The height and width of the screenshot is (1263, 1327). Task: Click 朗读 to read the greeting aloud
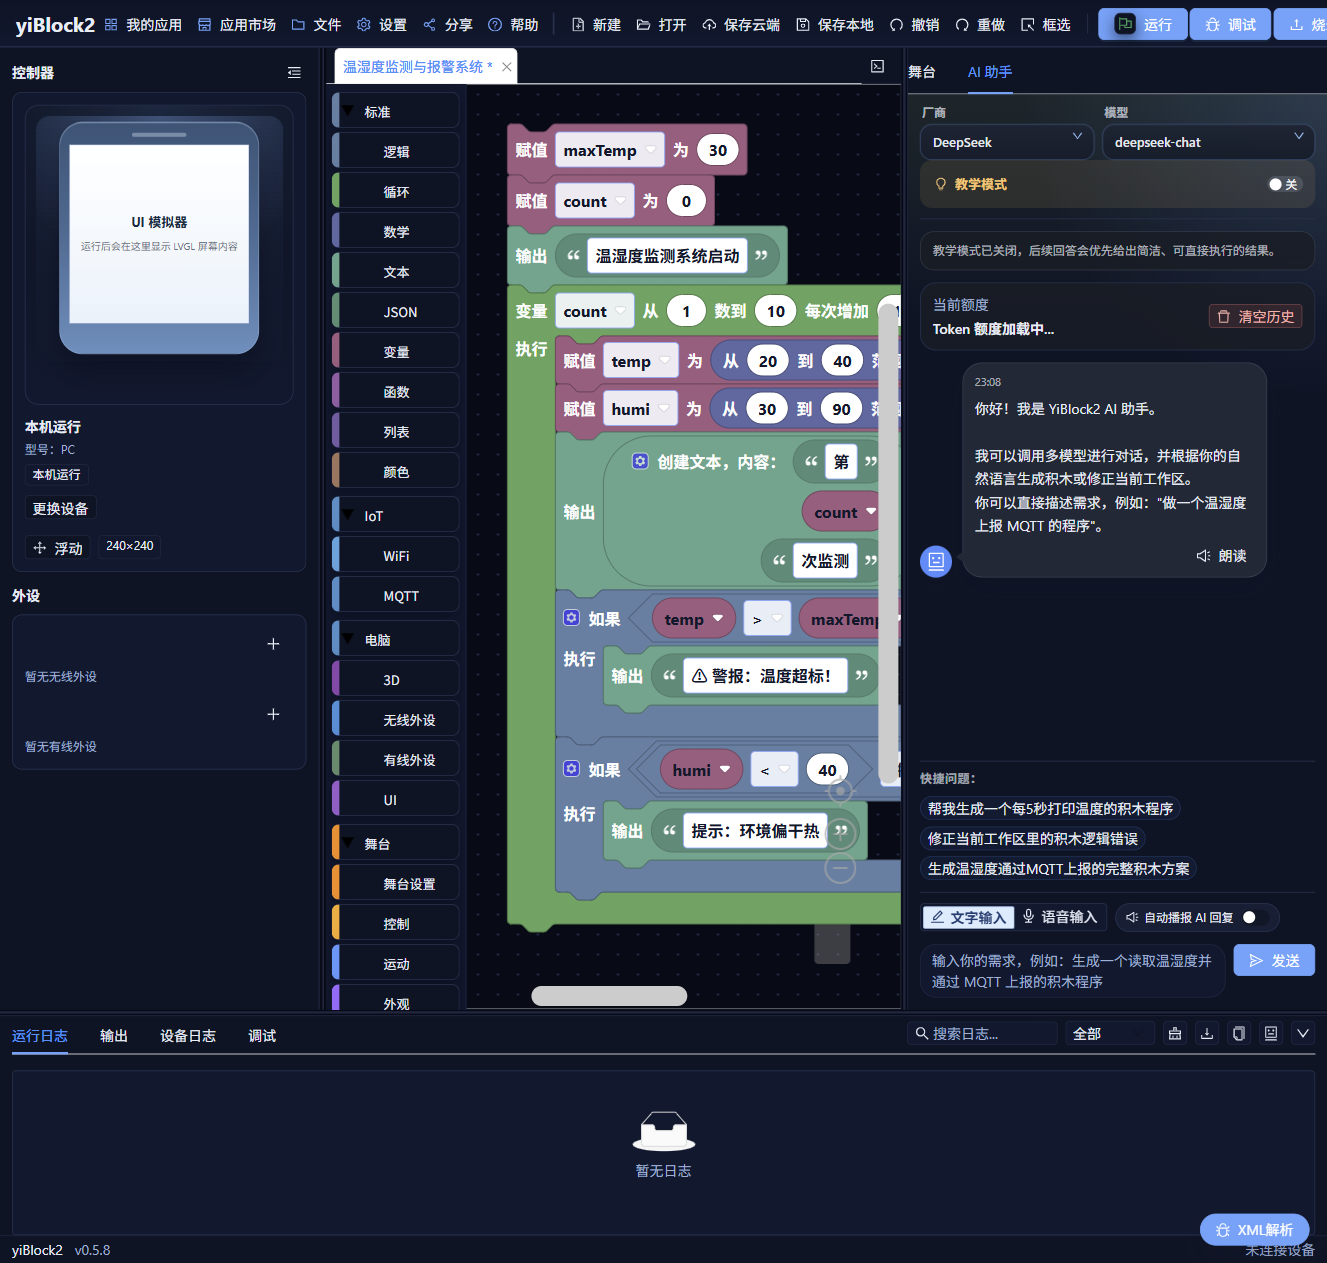(1221, 556)
